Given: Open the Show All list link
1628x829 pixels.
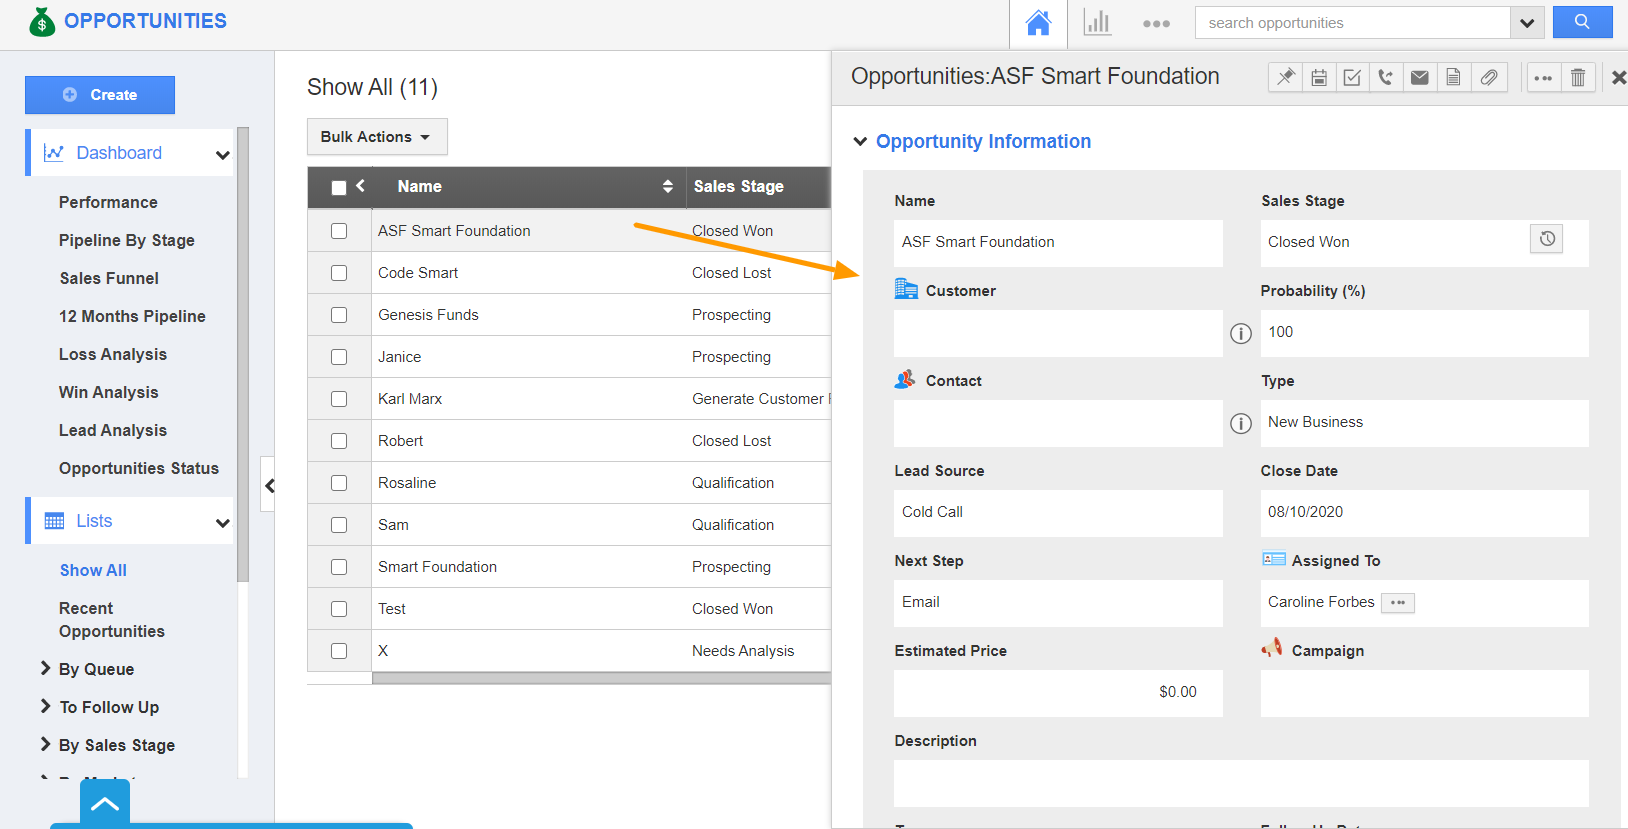Looking at the screenshot, I should tap(93, 570).
